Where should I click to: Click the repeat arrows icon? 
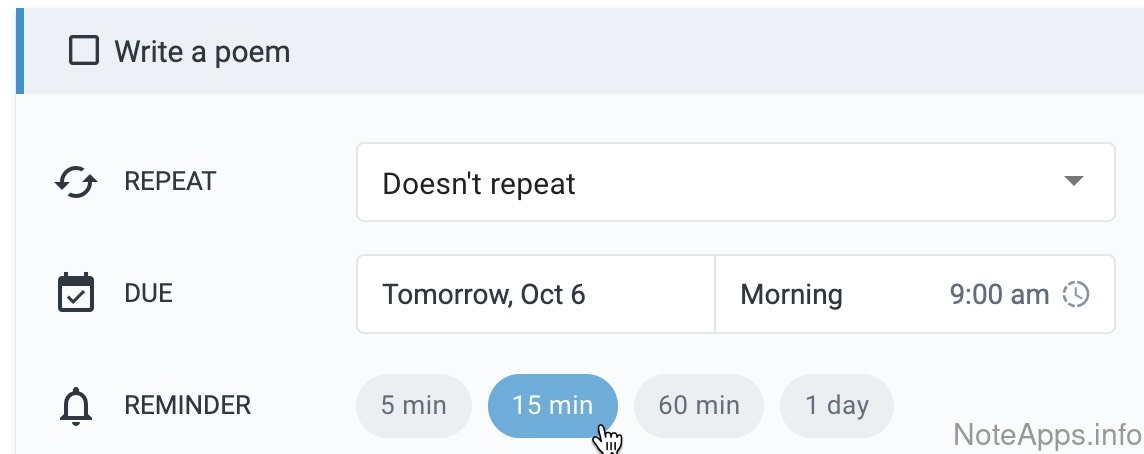pos(76,183)
